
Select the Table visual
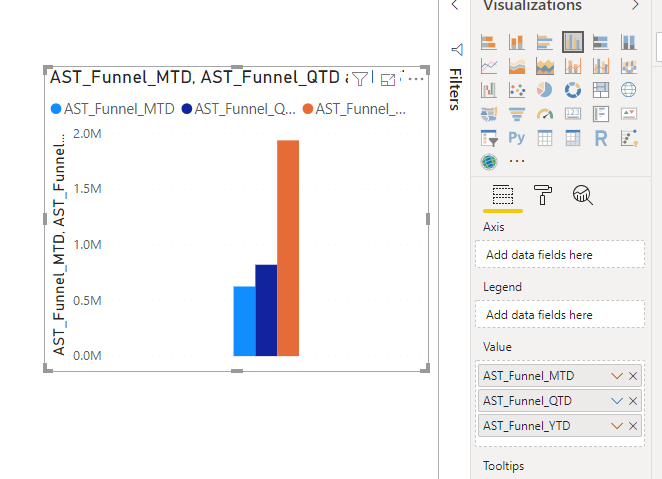point(545,138)
